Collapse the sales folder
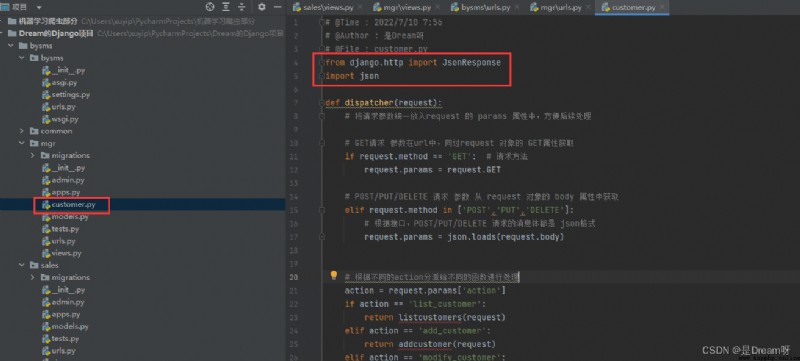The image size is (800, 361). [x=21, y=265]
